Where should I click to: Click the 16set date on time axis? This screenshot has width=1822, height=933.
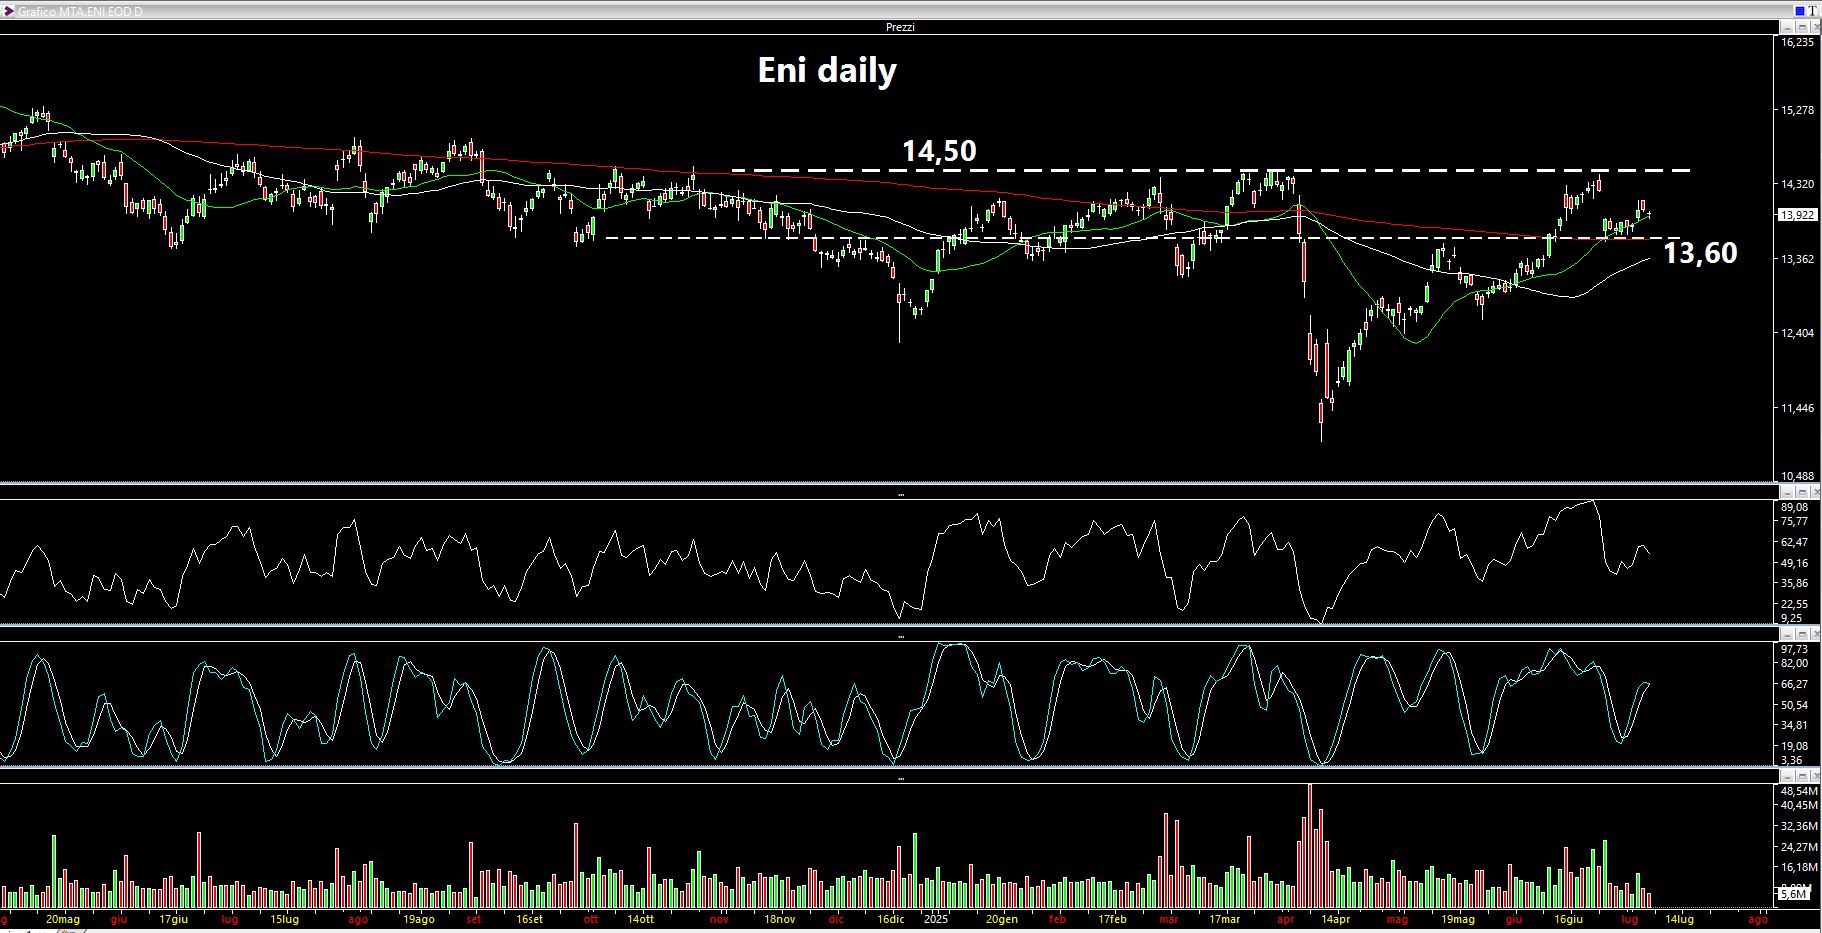point(529,919)
